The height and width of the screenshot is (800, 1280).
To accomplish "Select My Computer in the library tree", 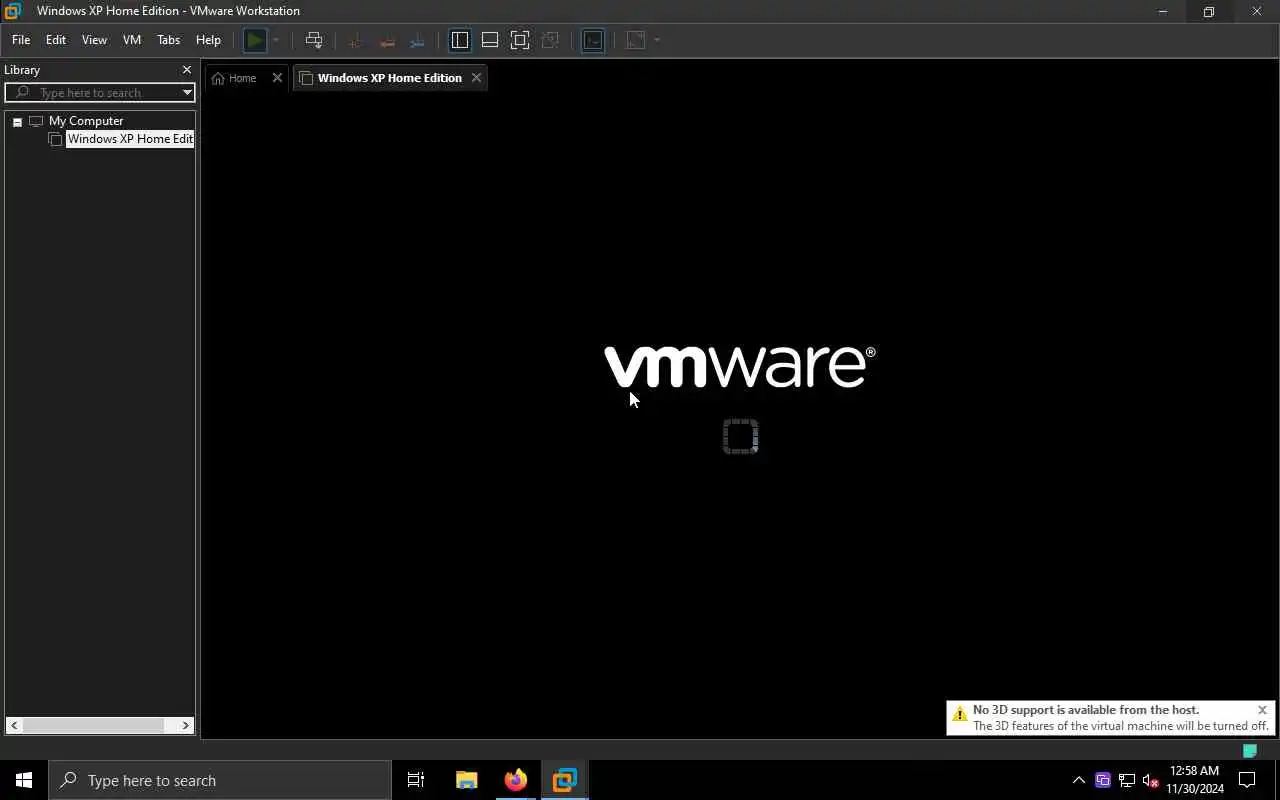I will click(86, 121).
